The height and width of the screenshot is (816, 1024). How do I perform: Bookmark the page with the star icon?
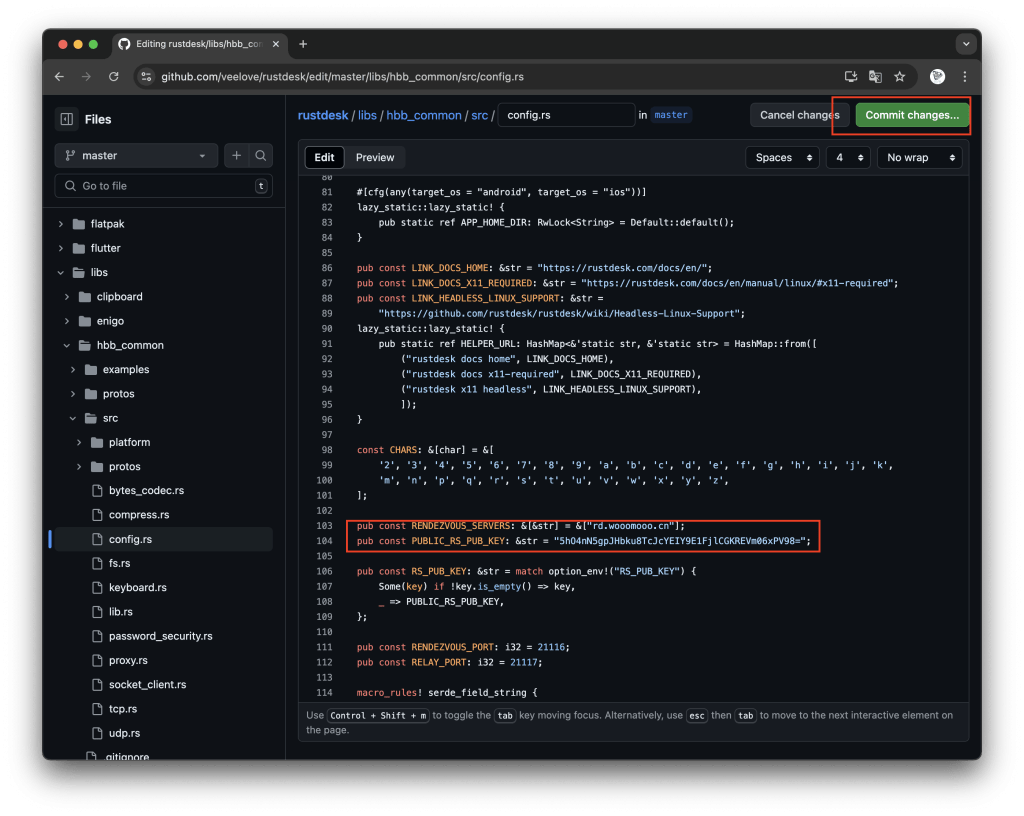tap(901, 76)
